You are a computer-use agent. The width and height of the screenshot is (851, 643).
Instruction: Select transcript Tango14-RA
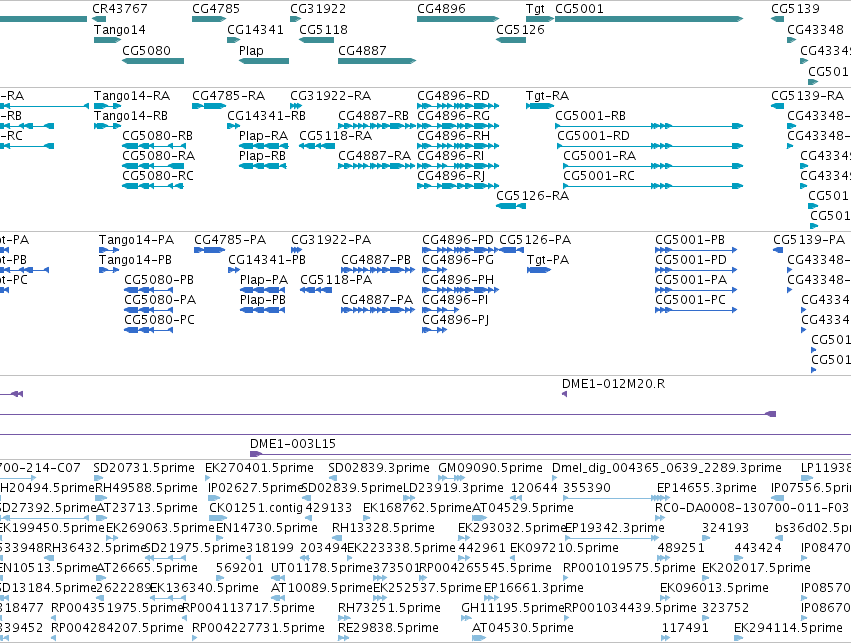click(107, 106)
